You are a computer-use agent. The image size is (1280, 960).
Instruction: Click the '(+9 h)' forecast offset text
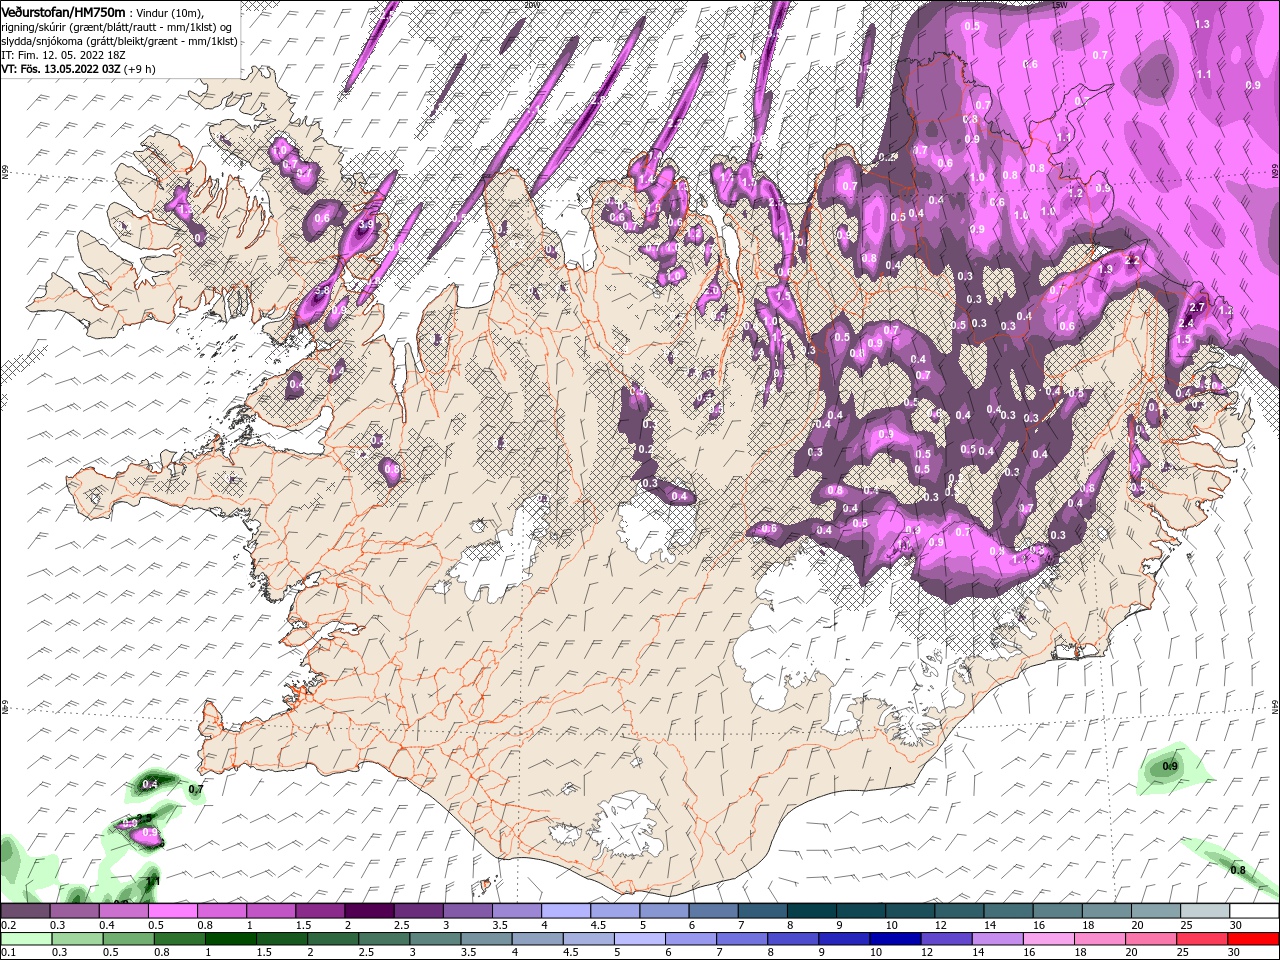tap(138, 69)
